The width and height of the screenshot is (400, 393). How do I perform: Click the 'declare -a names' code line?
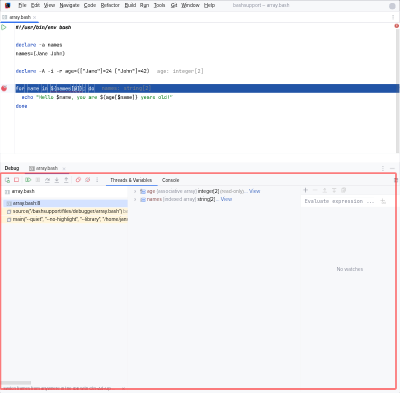[39, 45]
